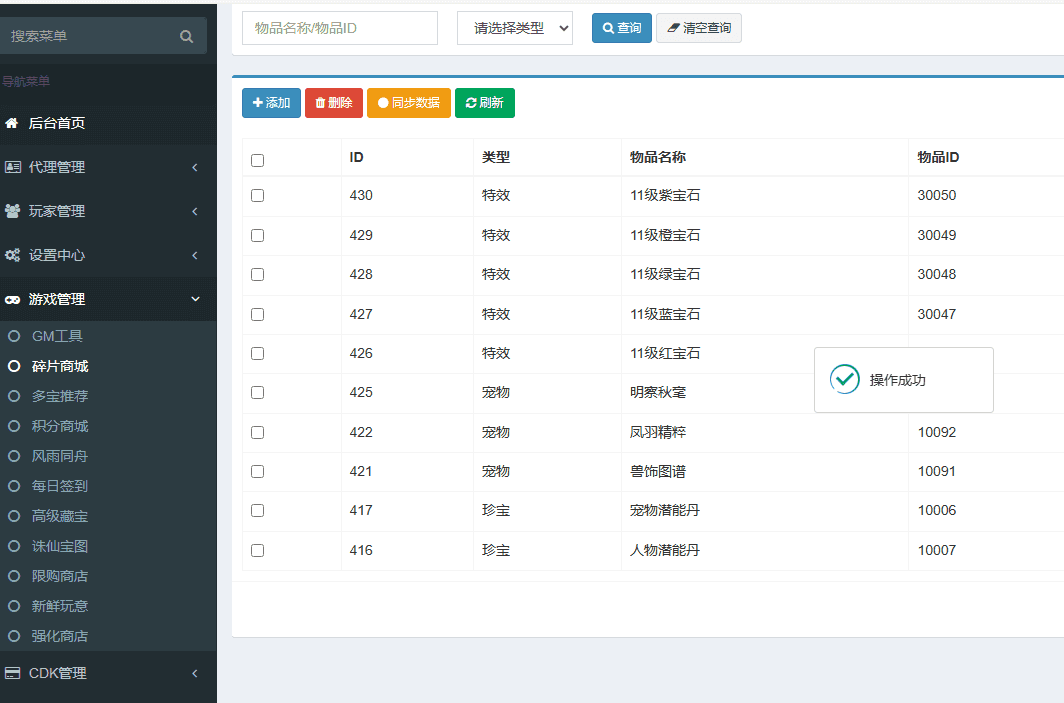Select the checkbox for 宠物潜能丹 row

click(x=257, y=510)
